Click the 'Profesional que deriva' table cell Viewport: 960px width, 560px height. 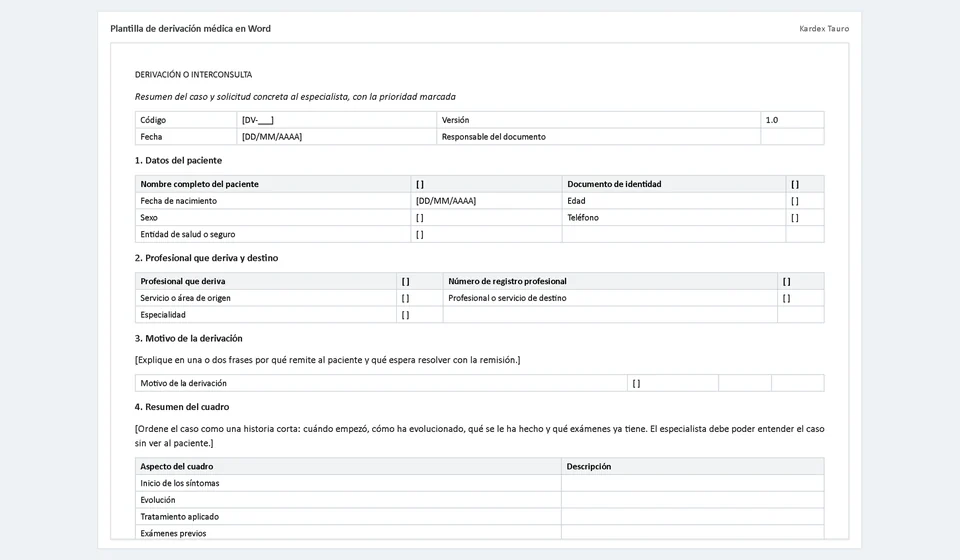click(266, 282)
